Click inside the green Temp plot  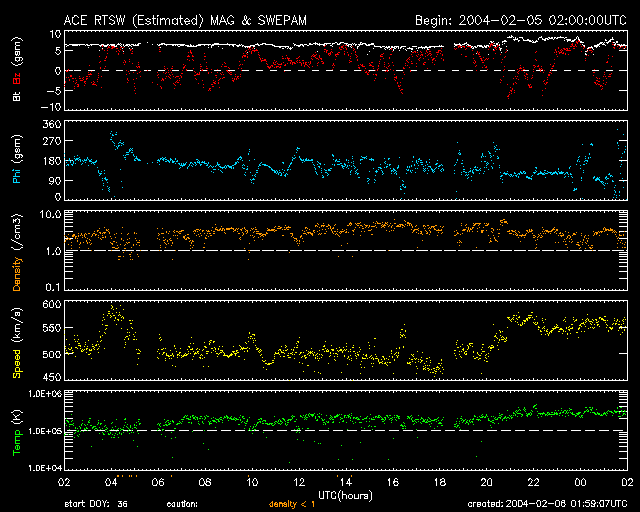pos(346,431)
